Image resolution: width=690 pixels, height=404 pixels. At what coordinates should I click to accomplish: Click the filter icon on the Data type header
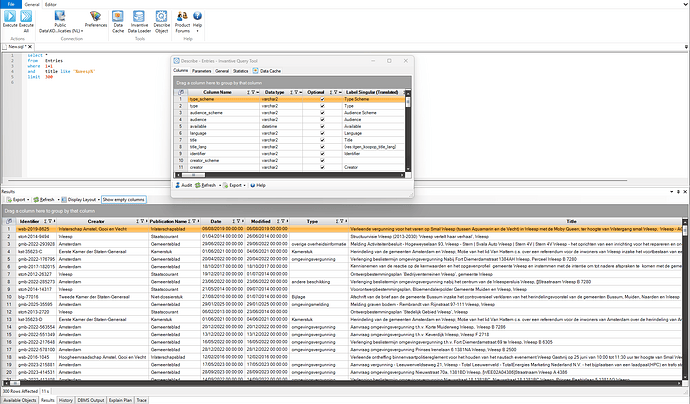coord(296,92)
